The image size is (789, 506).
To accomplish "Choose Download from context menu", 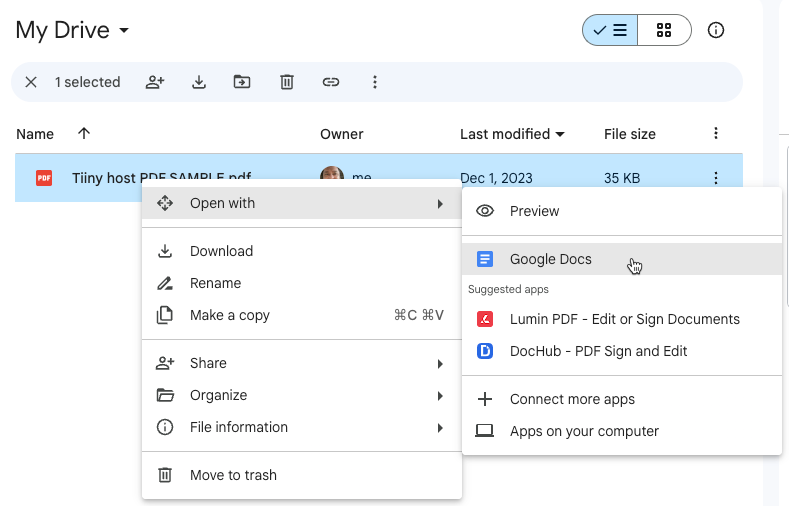I will click(x=302, y=251).
